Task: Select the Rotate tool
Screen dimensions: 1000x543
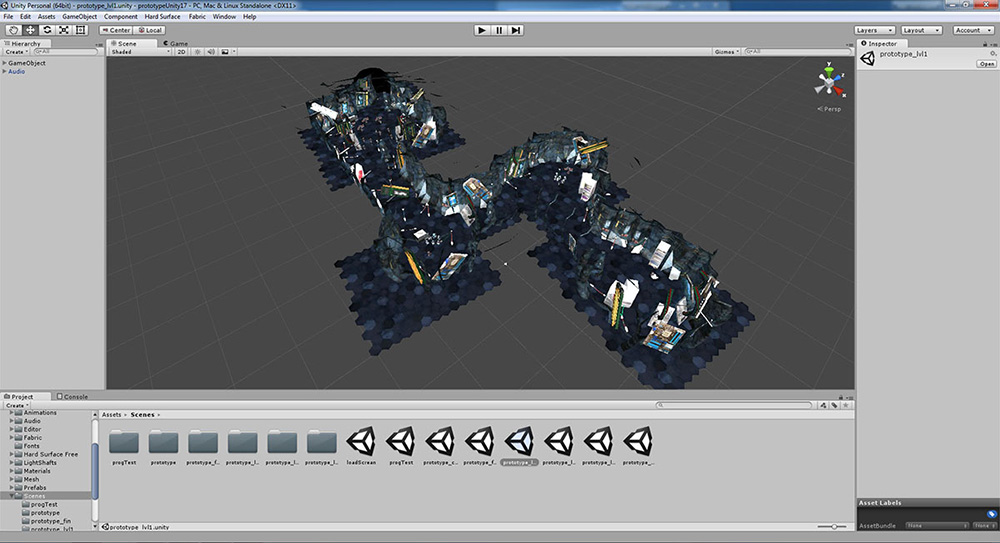Action: tap(47, 30)
